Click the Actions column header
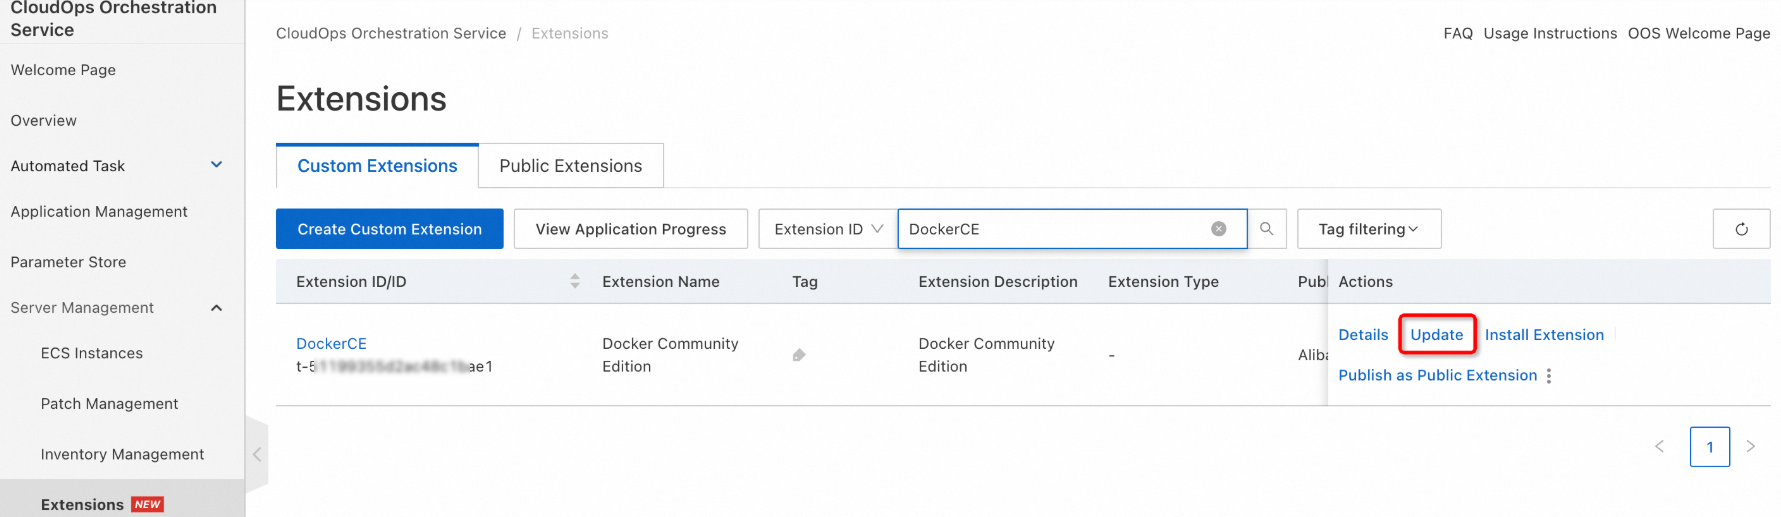1781x517 pixels. coord(1365,282)
